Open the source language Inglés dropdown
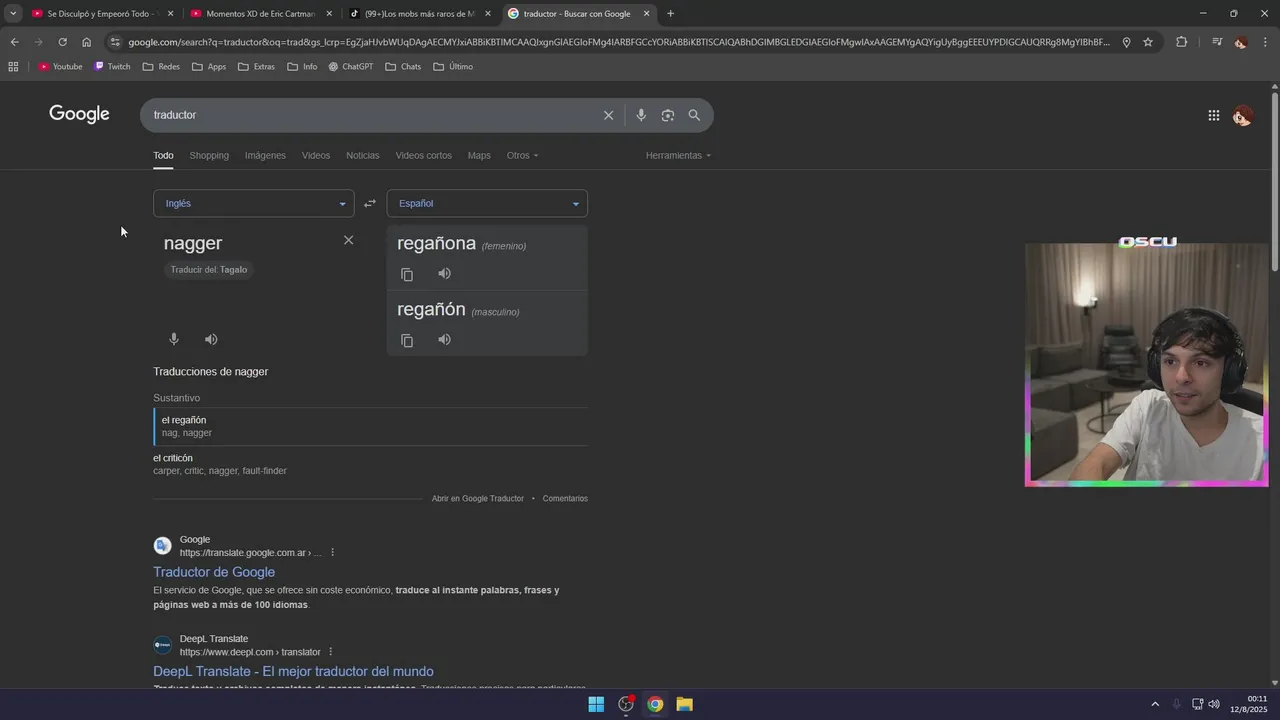 click(x=253, y=203)
